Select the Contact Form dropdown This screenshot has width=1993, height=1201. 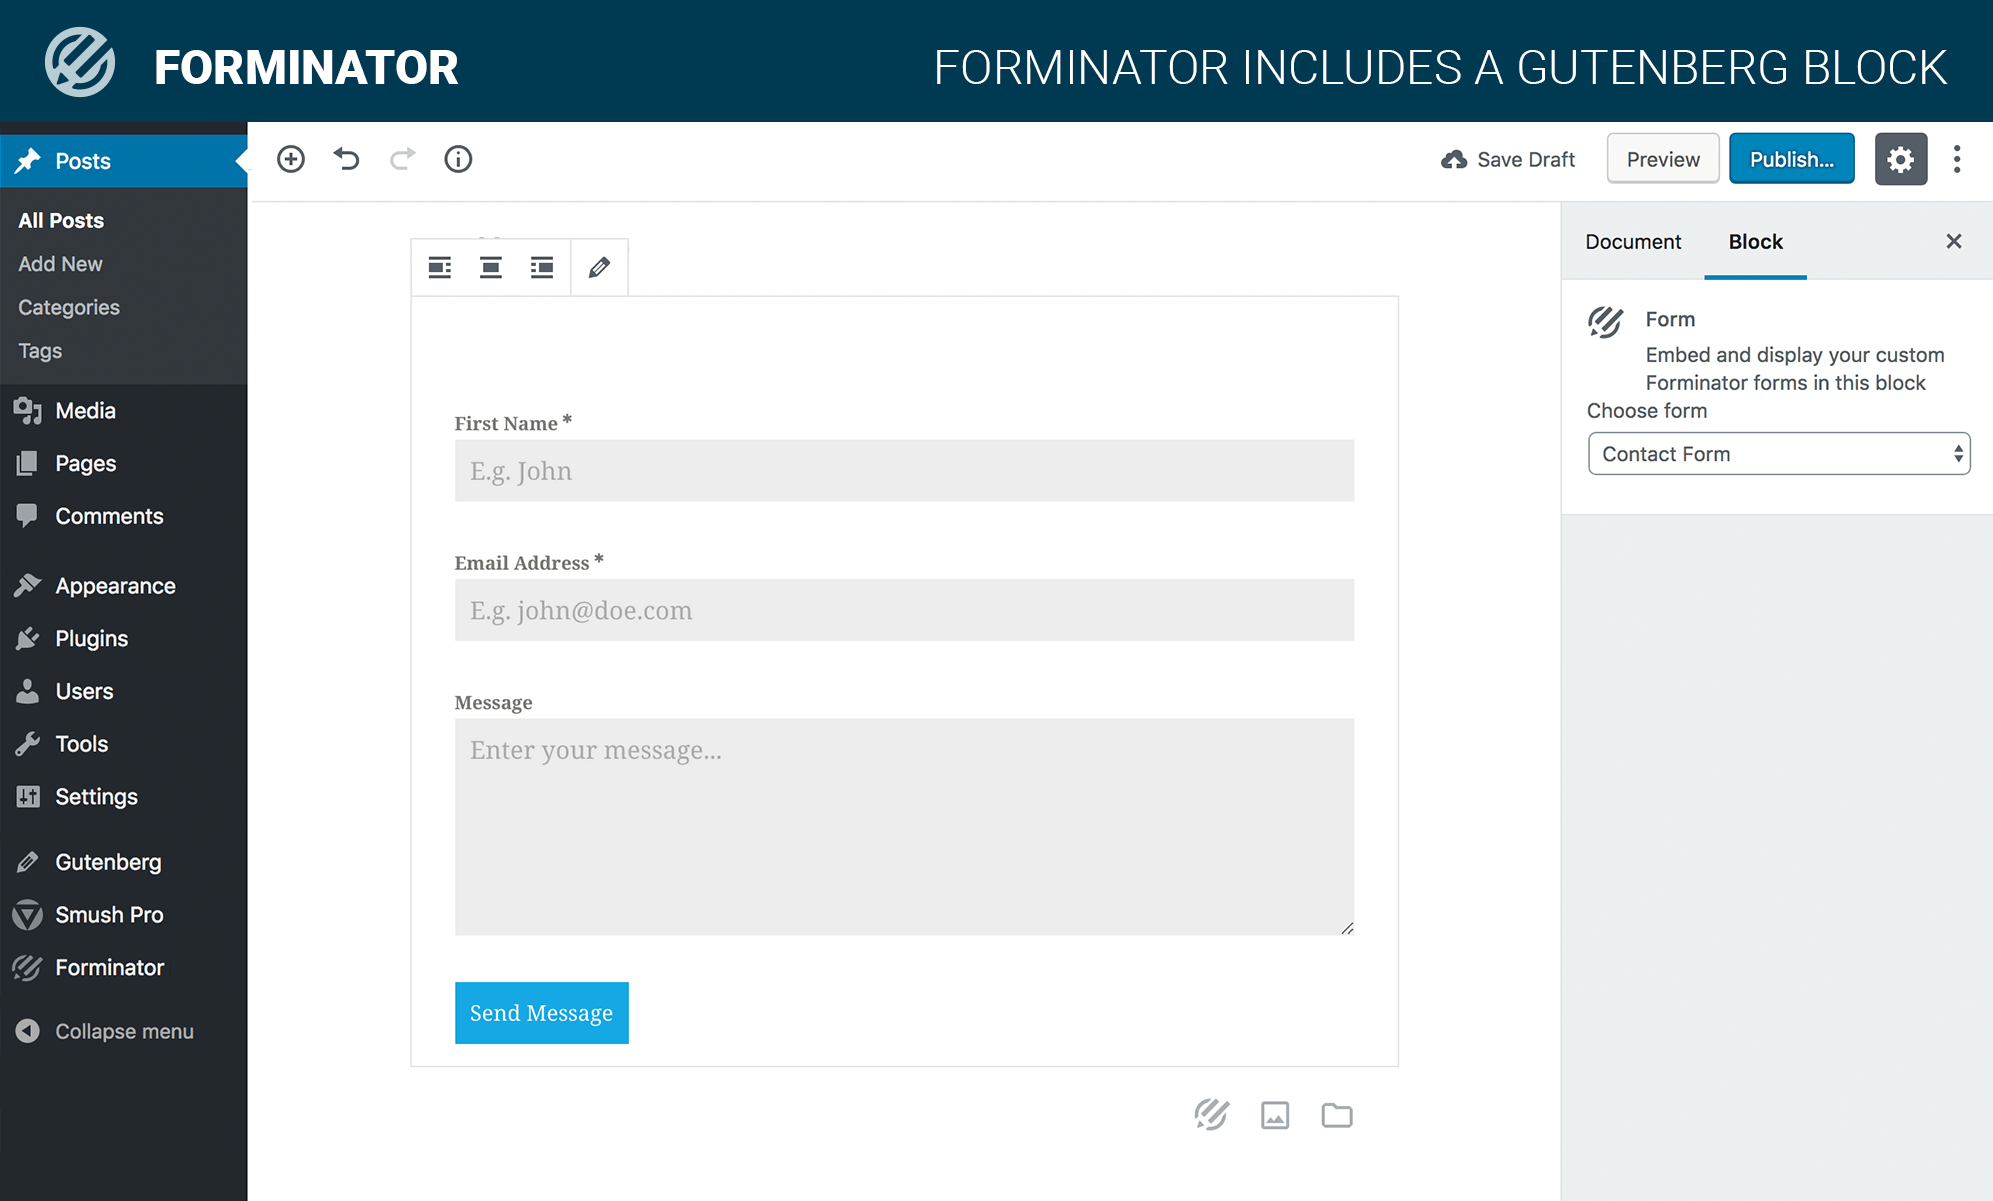click(x=1777, y=454)
